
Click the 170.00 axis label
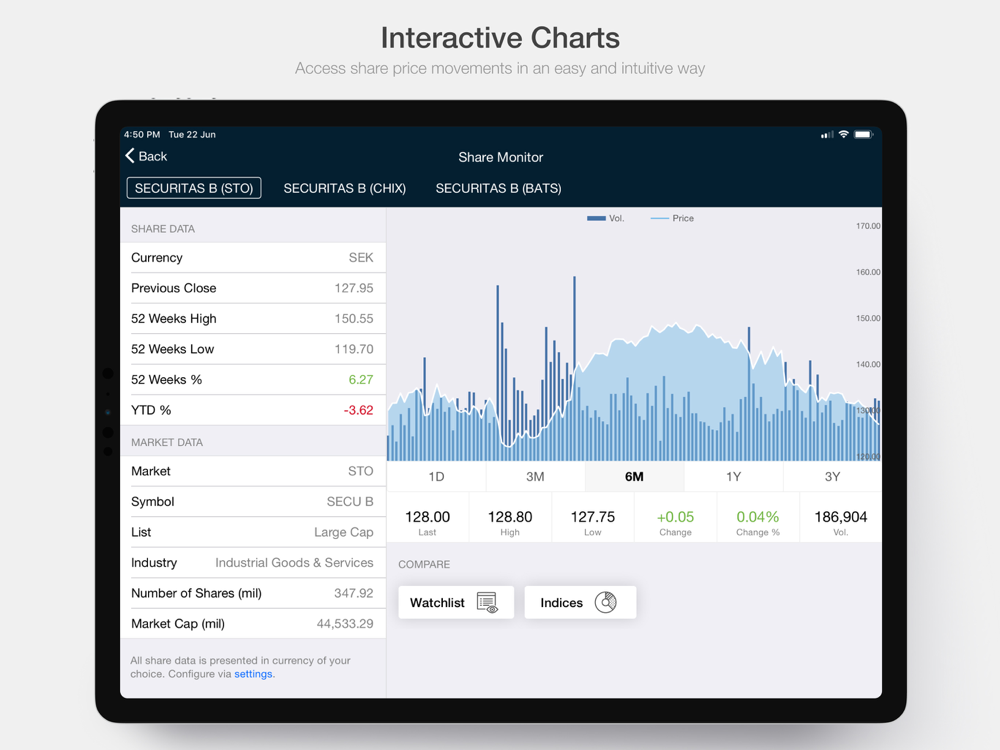[868, 226]
